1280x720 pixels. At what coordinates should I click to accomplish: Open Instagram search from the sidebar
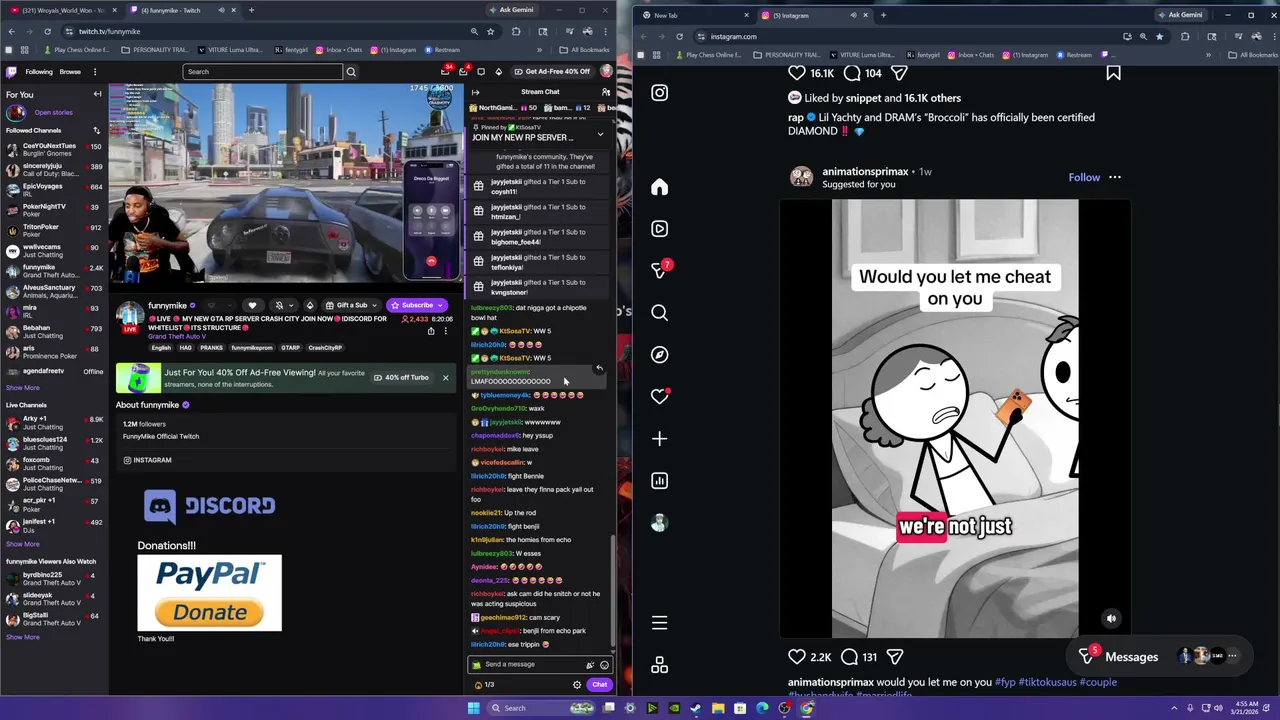(x=659, y=313)
